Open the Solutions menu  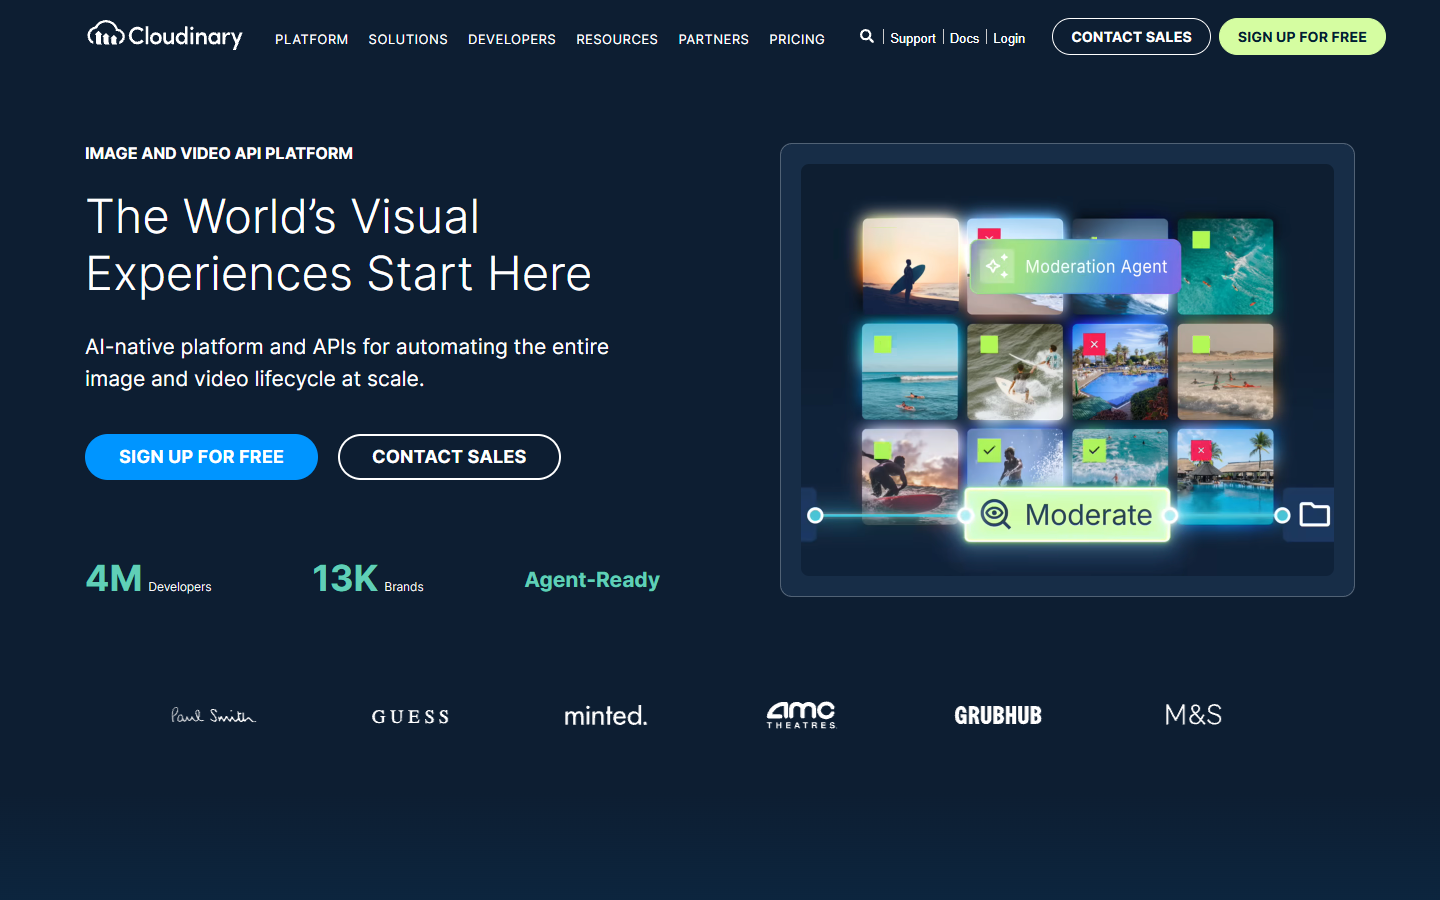408,39
